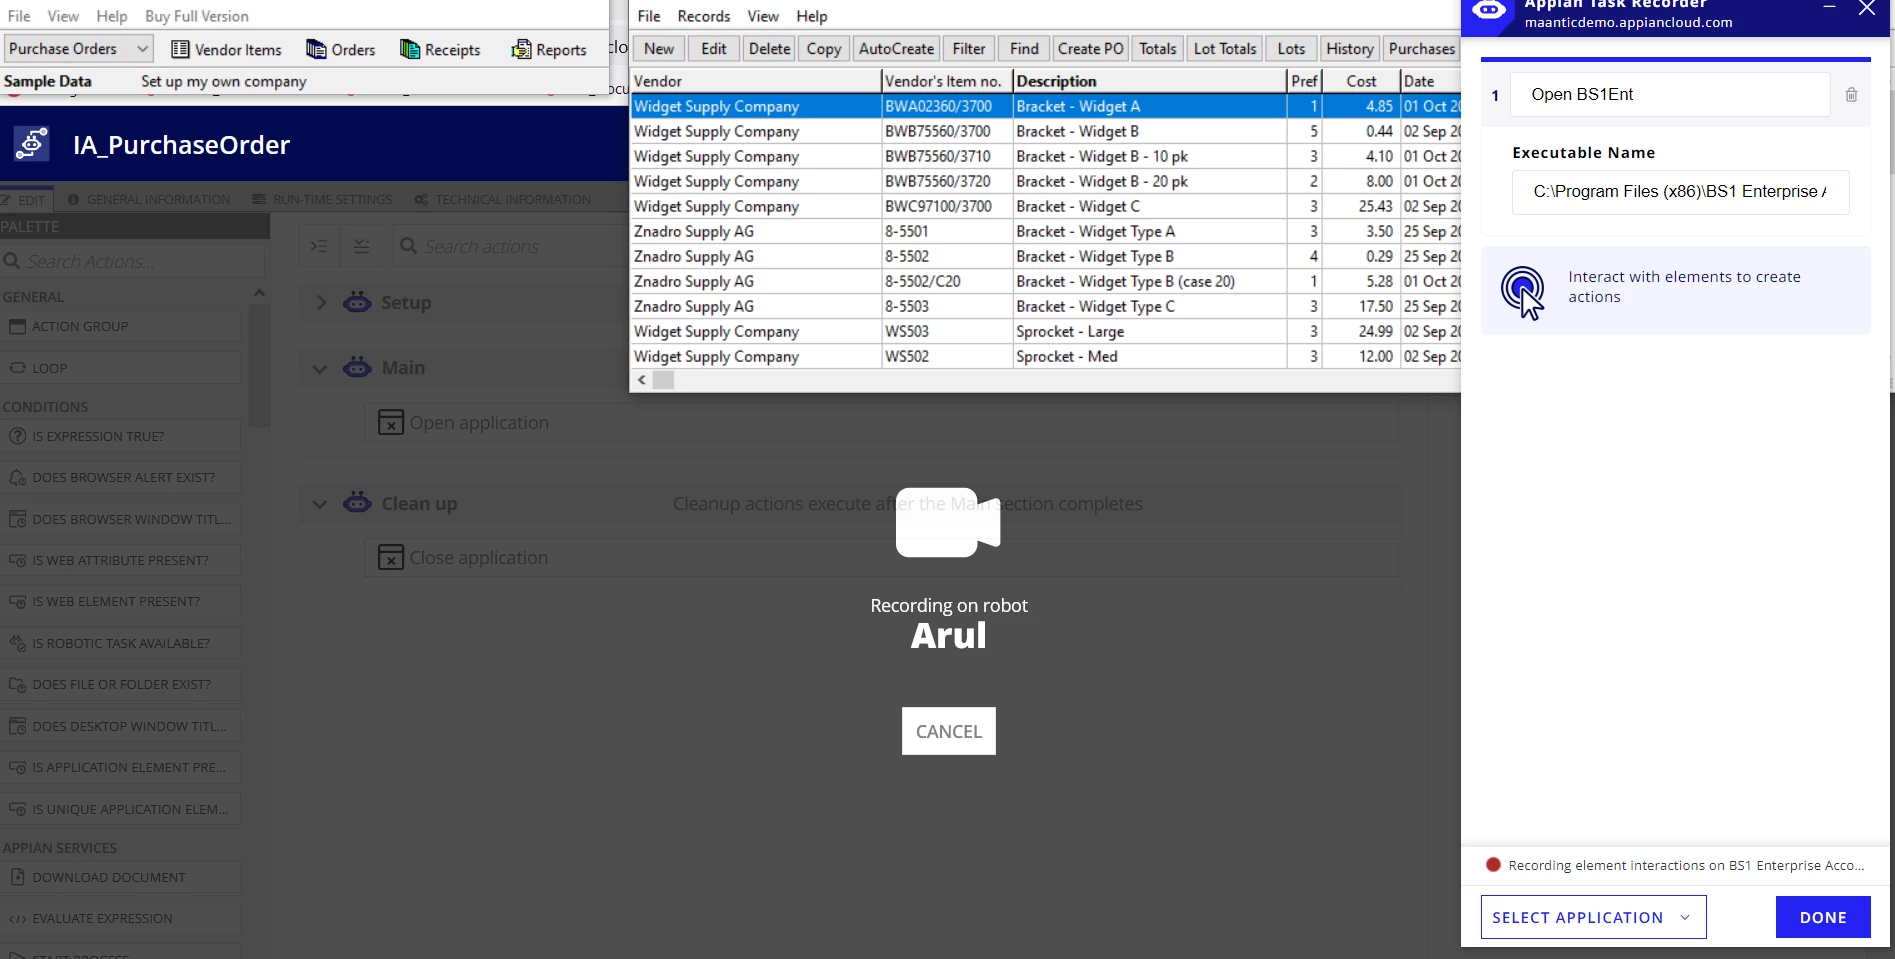Select the Sample Data tab
Viewport: 1895px width, 959px height.
click(x=47, y=81)
